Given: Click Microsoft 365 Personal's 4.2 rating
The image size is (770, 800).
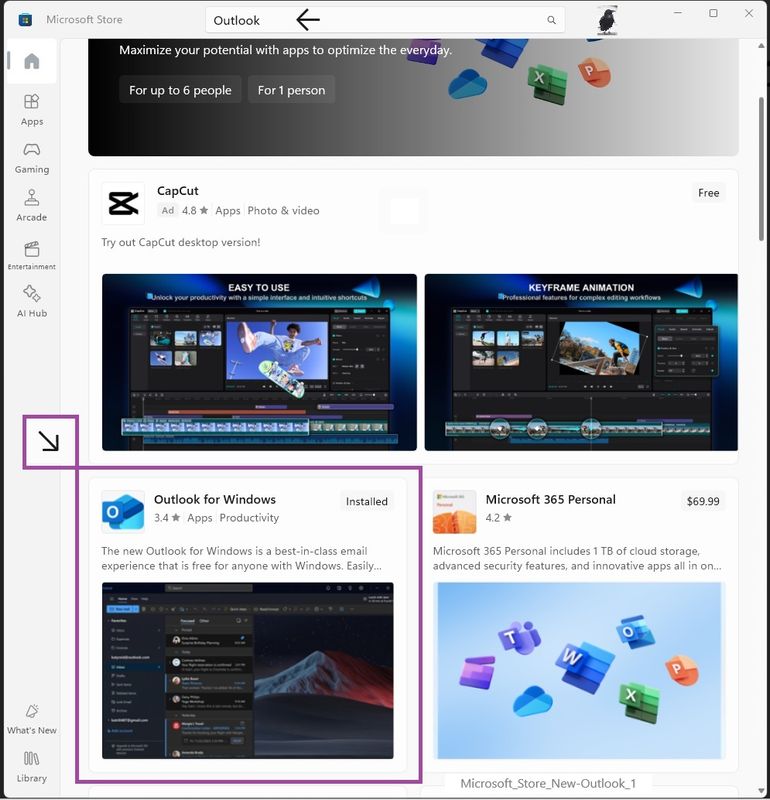Looking at the screenshot, I should click(499, 517).
